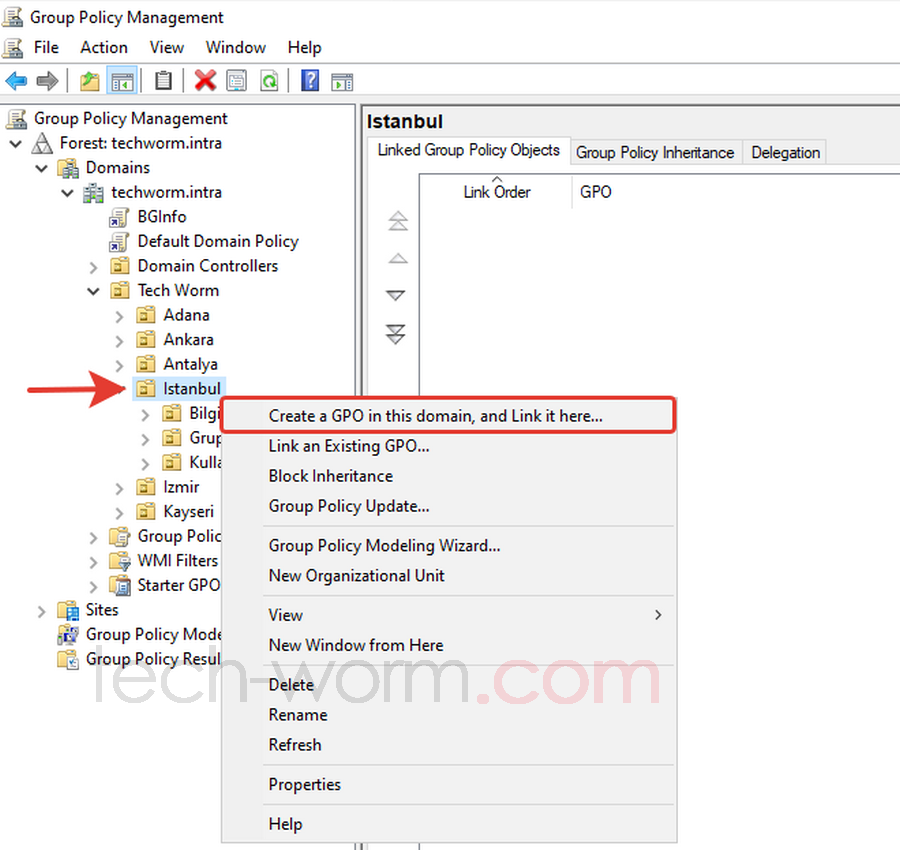The height and width of the screenshot is (850, 900).
Task: Open the Action menu in menu bar
Action: 104,47
